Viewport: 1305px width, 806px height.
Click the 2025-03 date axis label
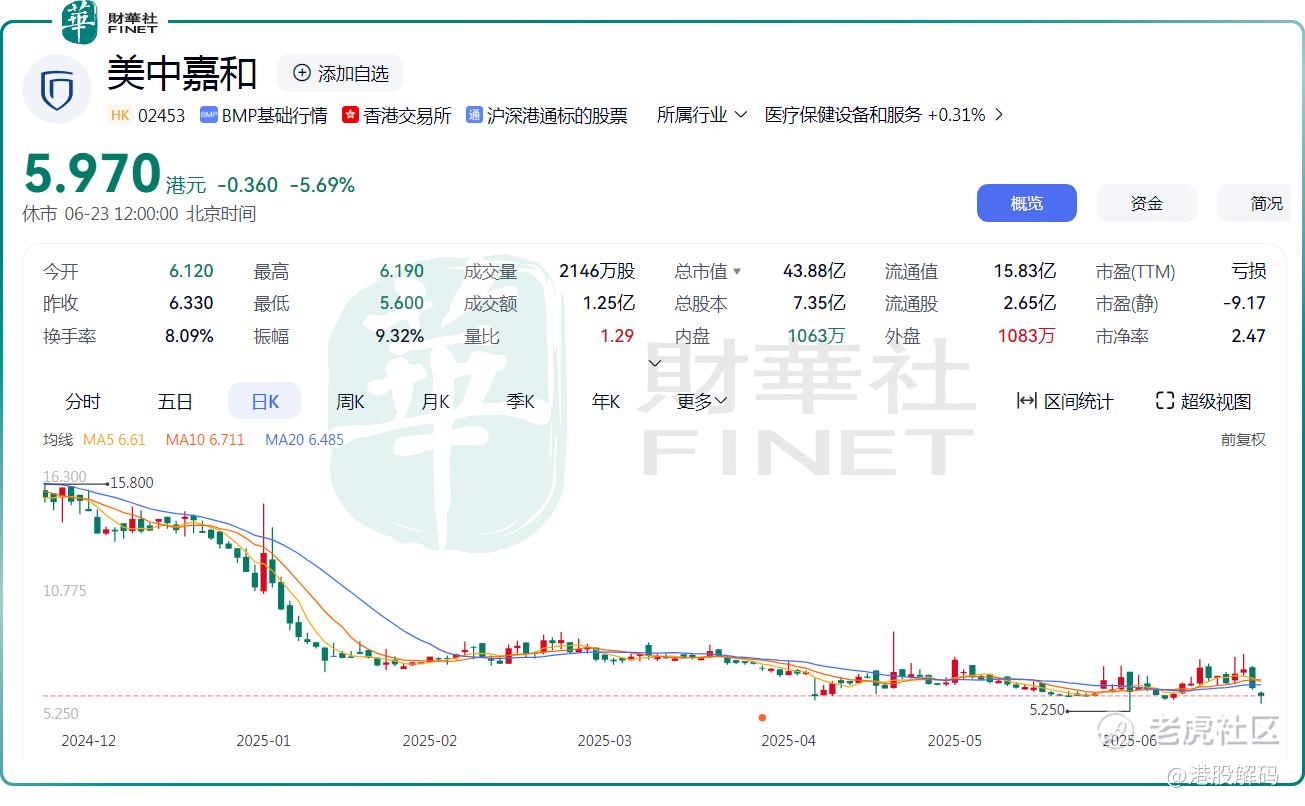(x=605, y=741)
